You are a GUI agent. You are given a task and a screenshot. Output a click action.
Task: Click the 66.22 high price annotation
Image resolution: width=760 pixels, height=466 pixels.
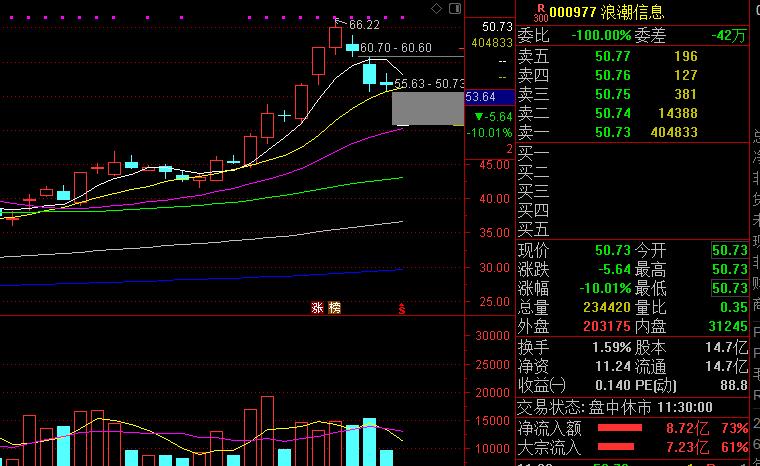[364, 25]
